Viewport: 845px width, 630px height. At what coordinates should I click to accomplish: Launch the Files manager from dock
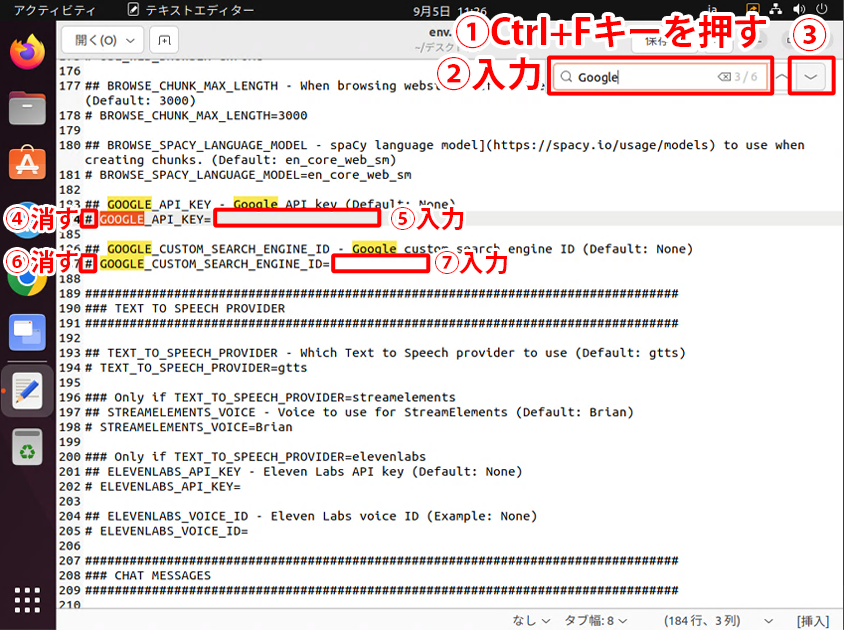click(x=27, y=107)
